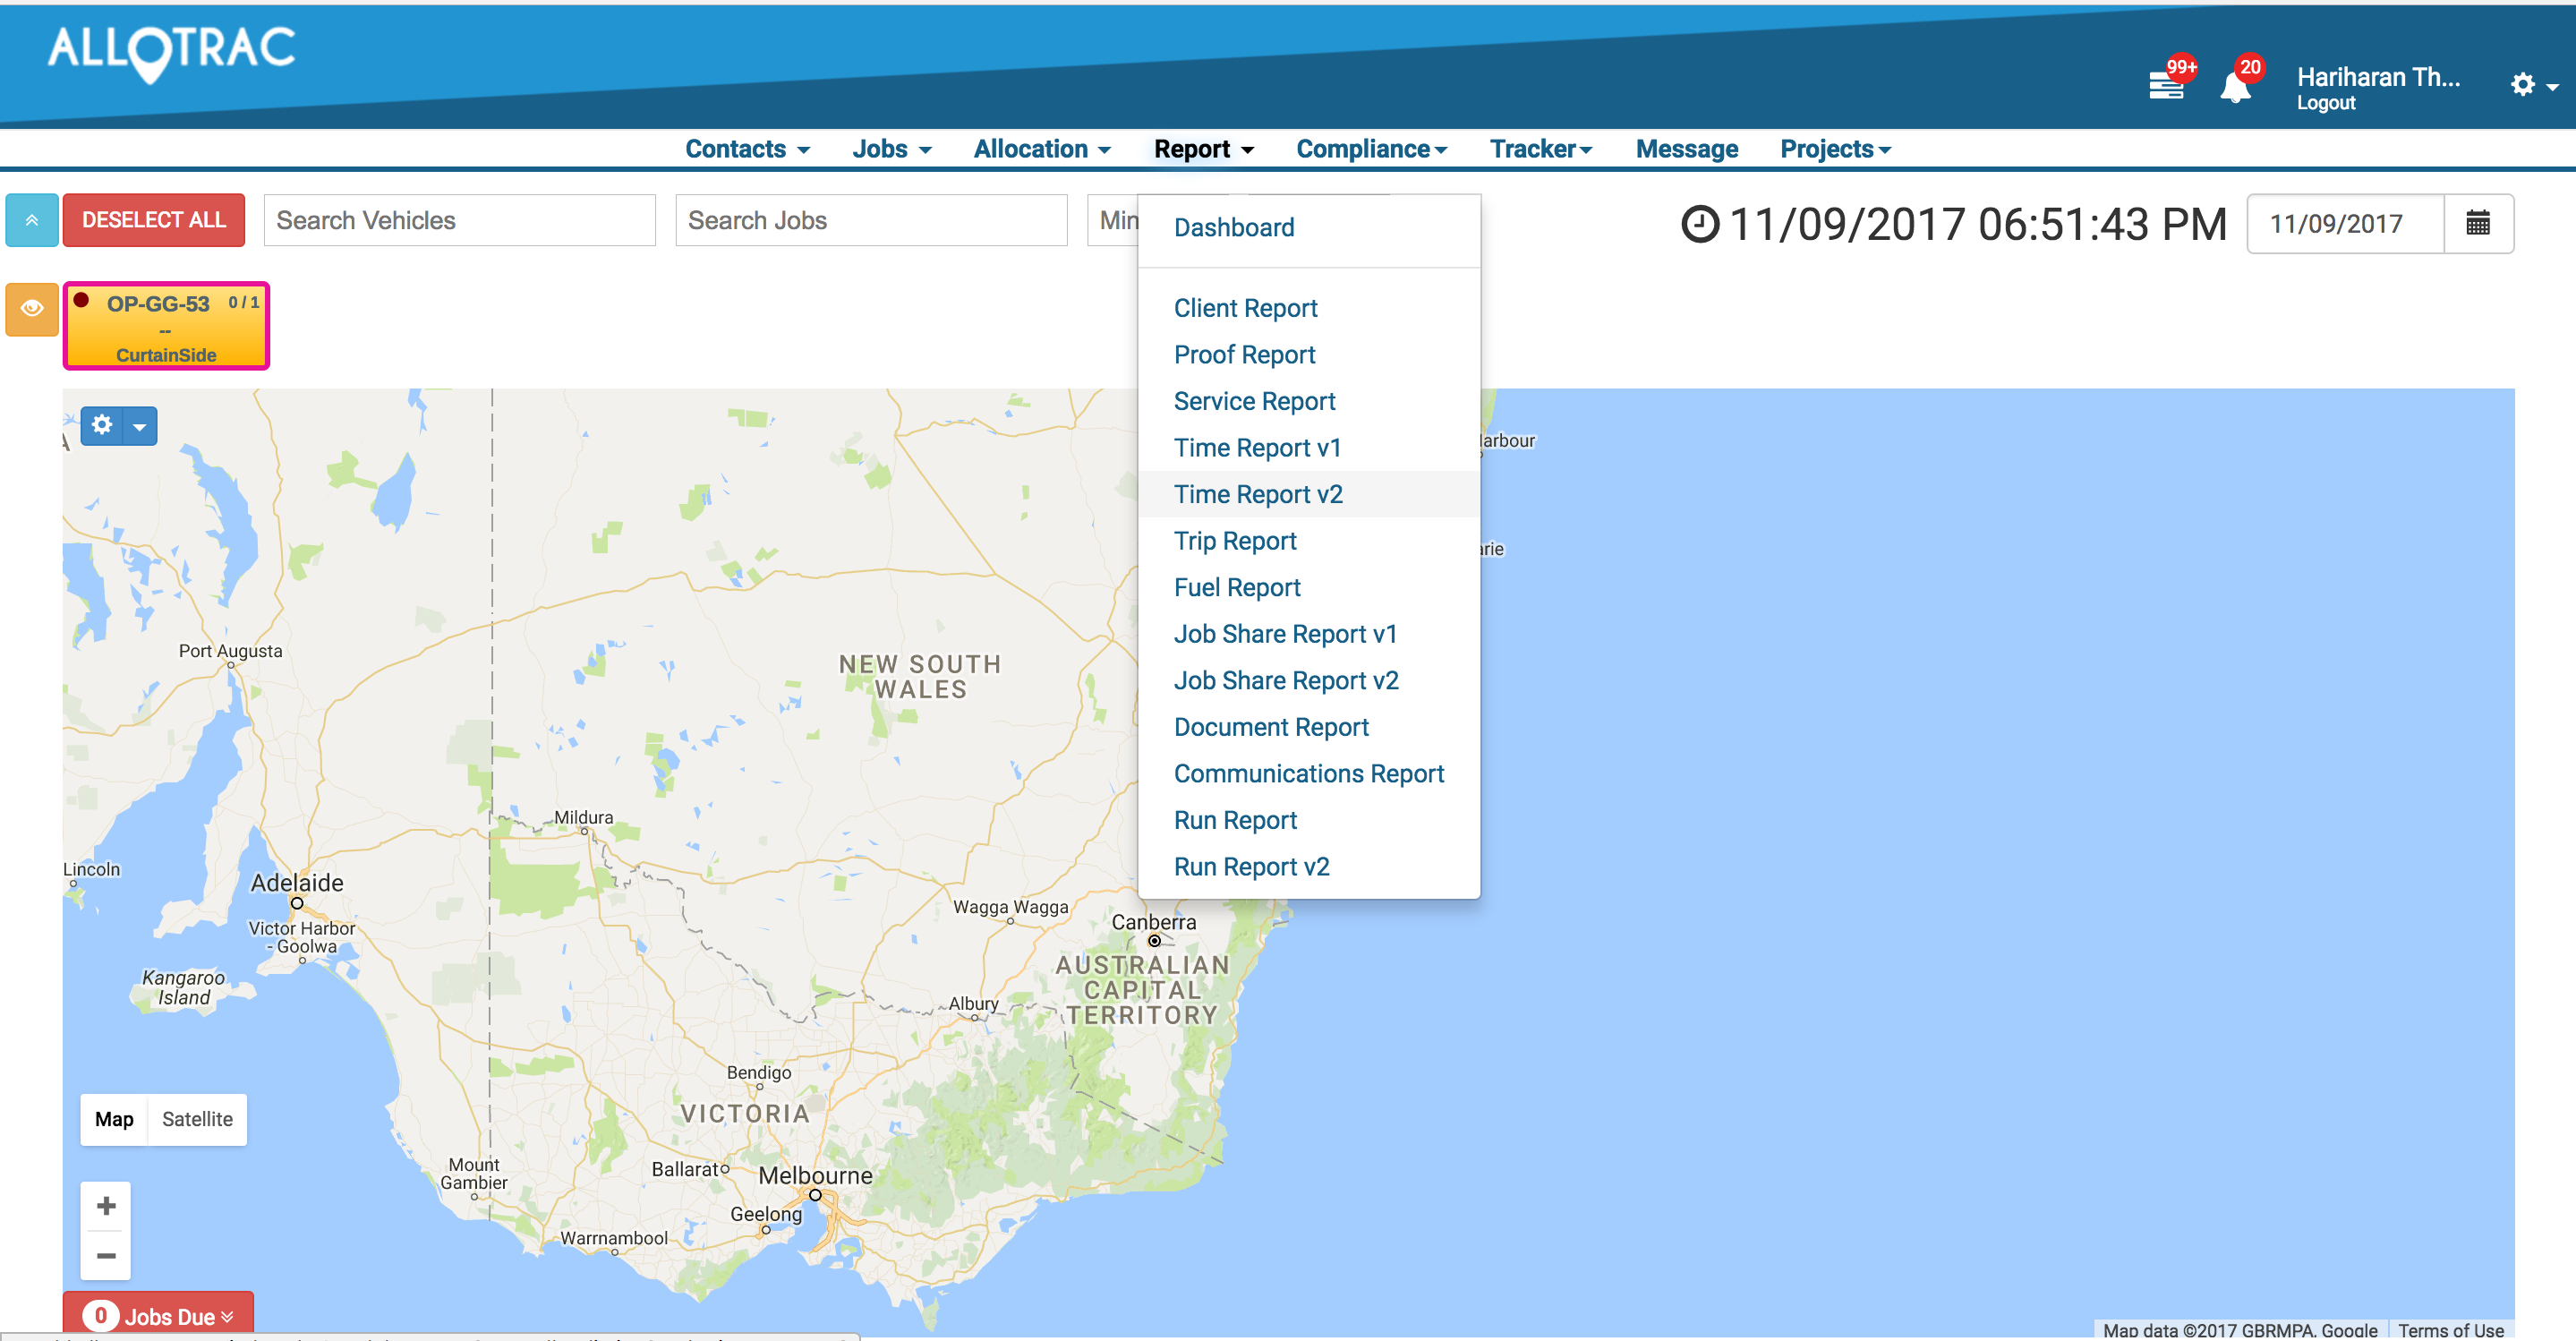Open the Compliance dropdown menu

pyautogui.click(x=1371, y=149)
